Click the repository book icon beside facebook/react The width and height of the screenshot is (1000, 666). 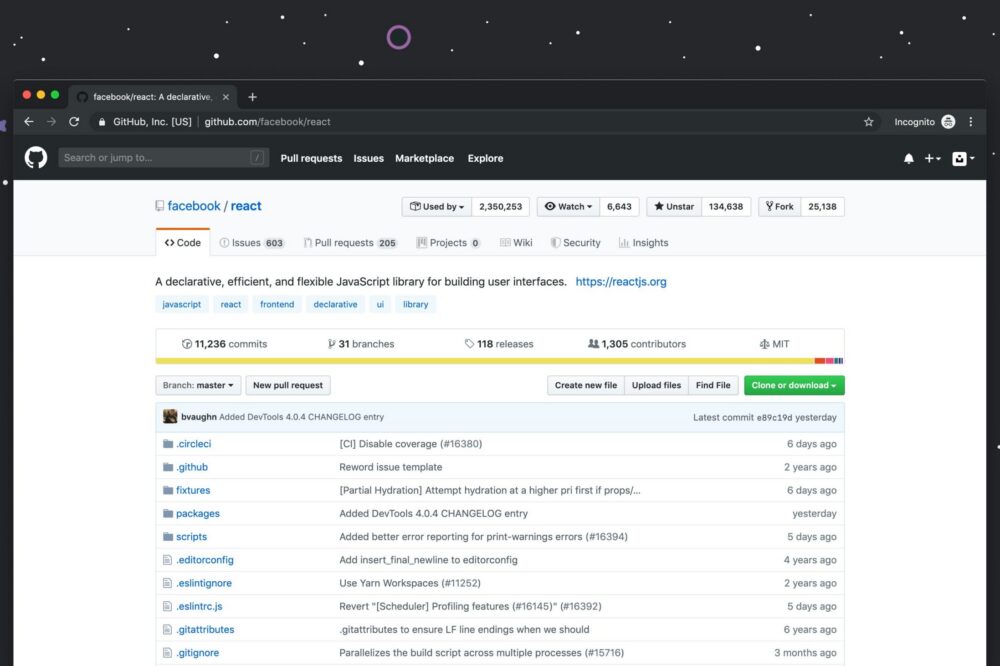pos(160,205)
